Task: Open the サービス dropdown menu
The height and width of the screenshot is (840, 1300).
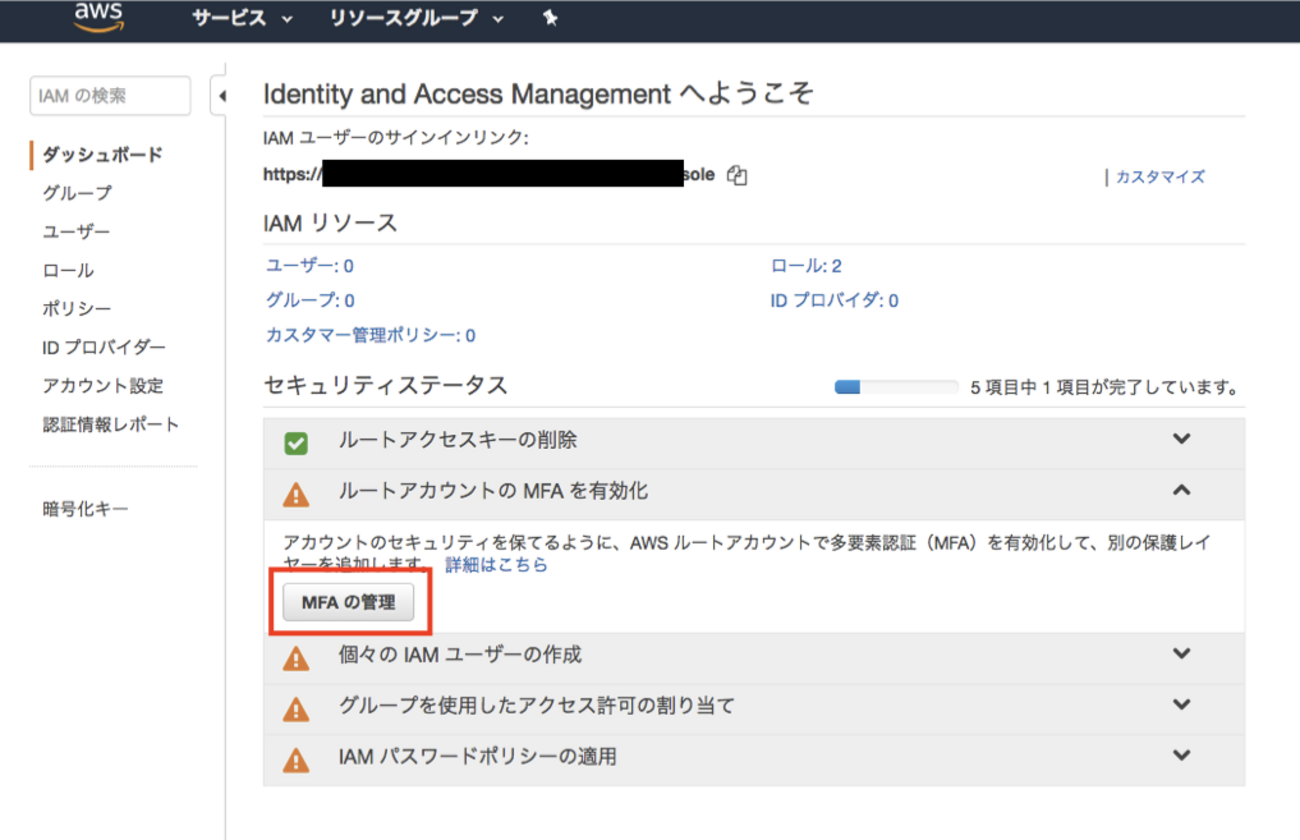Action: [x=242, y=18]
